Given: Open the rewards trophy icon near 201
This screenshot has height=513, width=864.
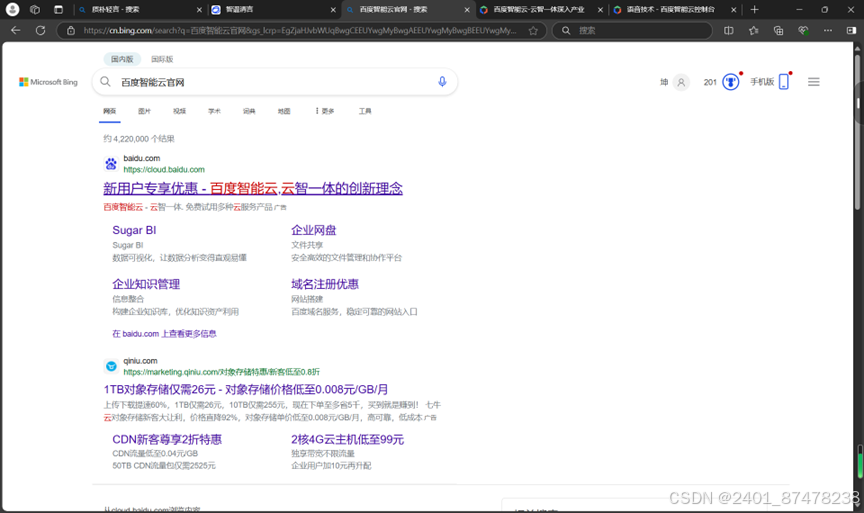Looking at the screenshot, I should (731, 82).
